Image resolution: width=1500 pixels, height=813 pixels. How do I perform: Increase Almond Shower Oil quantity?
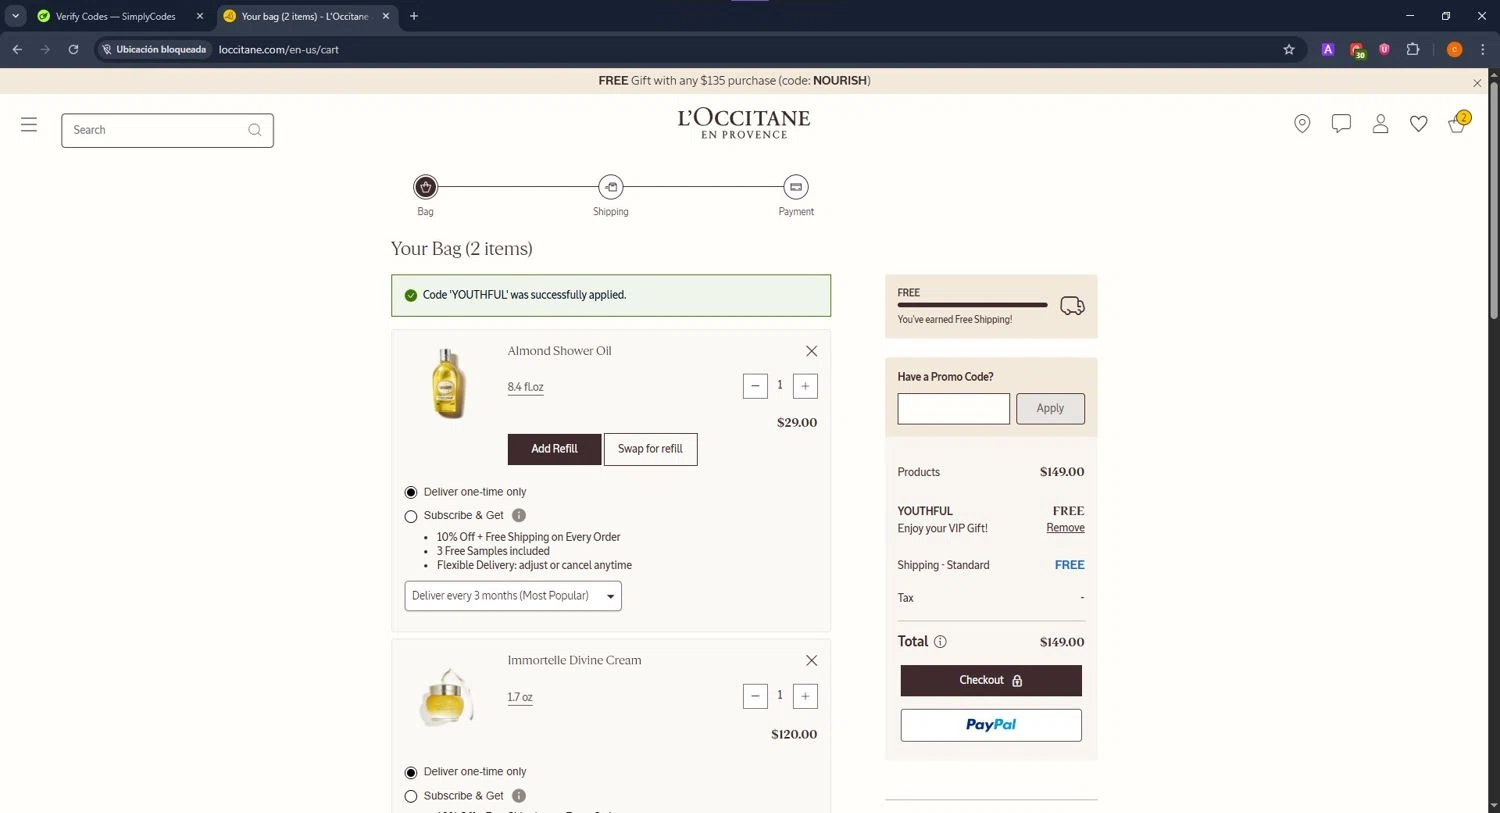point(805,386)
